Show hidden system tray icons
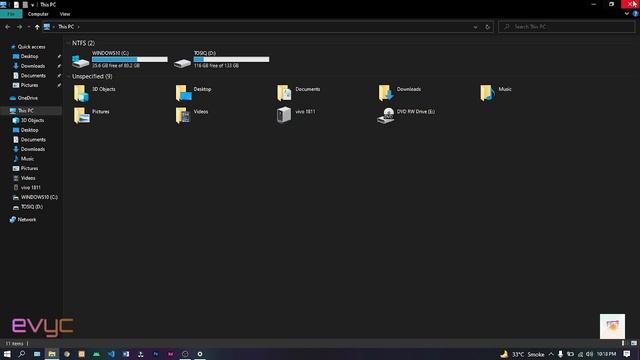 click(551, 354)
